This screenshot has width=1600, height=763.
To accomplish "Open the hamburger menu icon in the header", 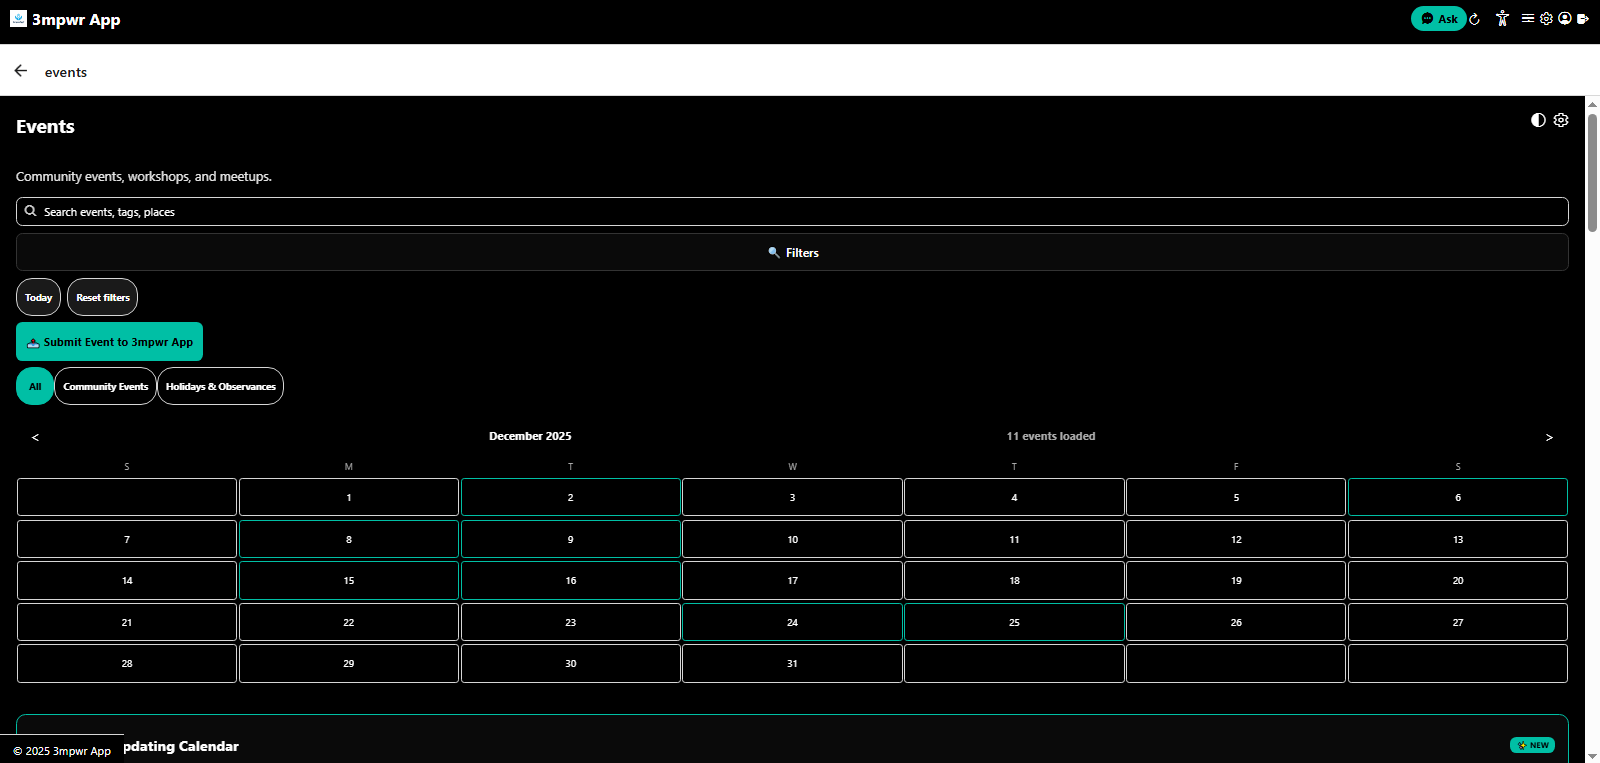I will pyautogui.click(x=1528, y=19).
